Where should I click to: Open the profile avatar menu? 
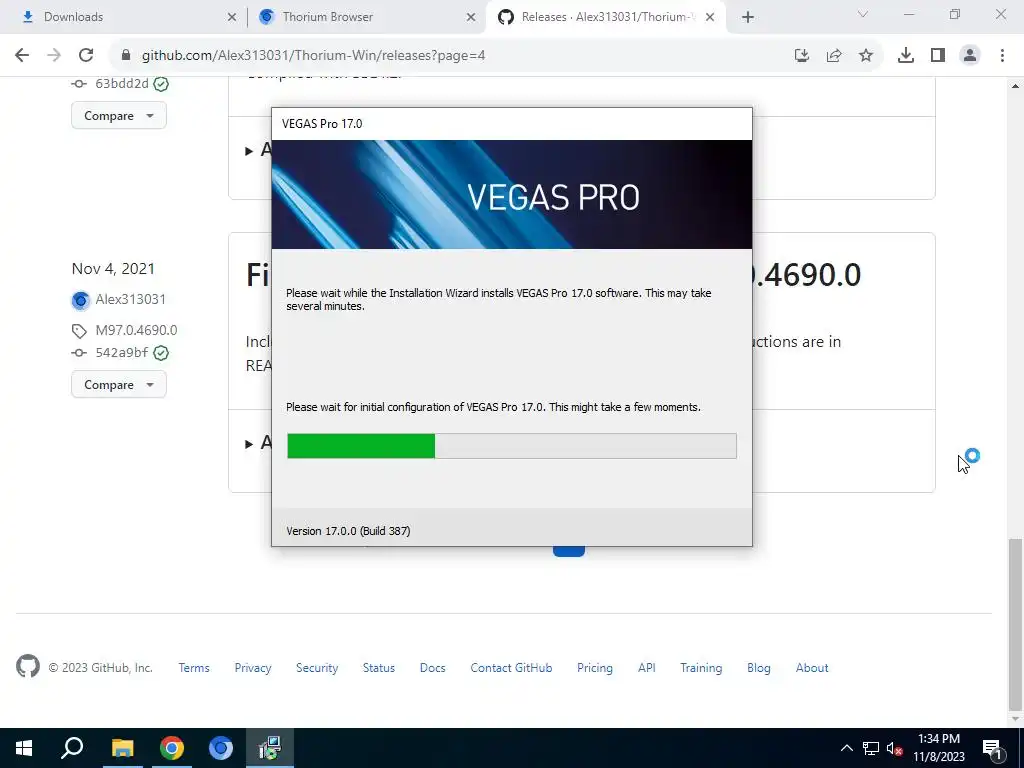(x=970, y=56)
